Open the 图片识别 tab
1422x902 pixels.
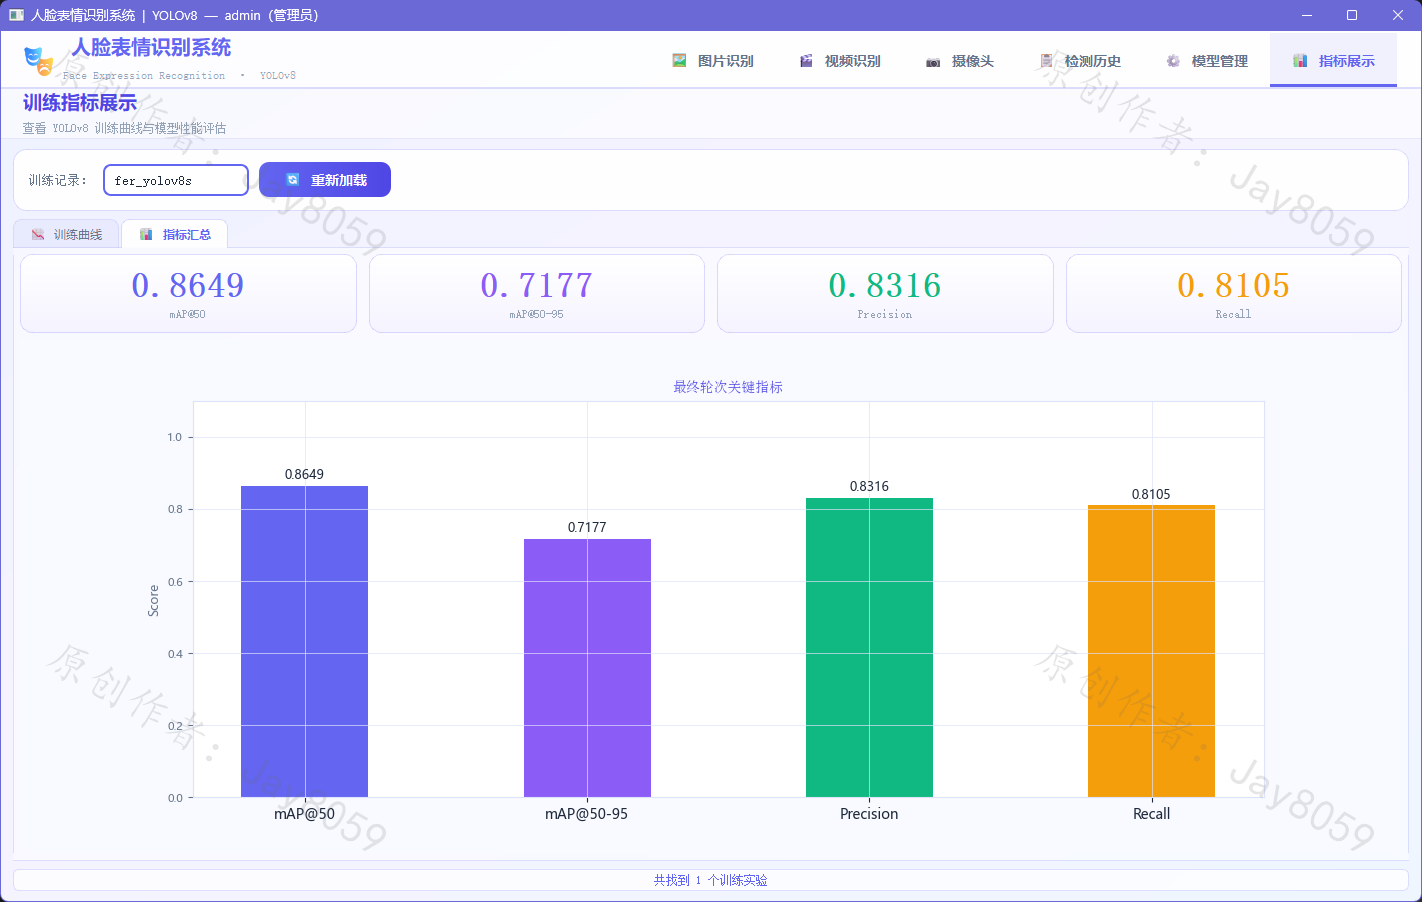pyautogui.click(x=714, y=61)
